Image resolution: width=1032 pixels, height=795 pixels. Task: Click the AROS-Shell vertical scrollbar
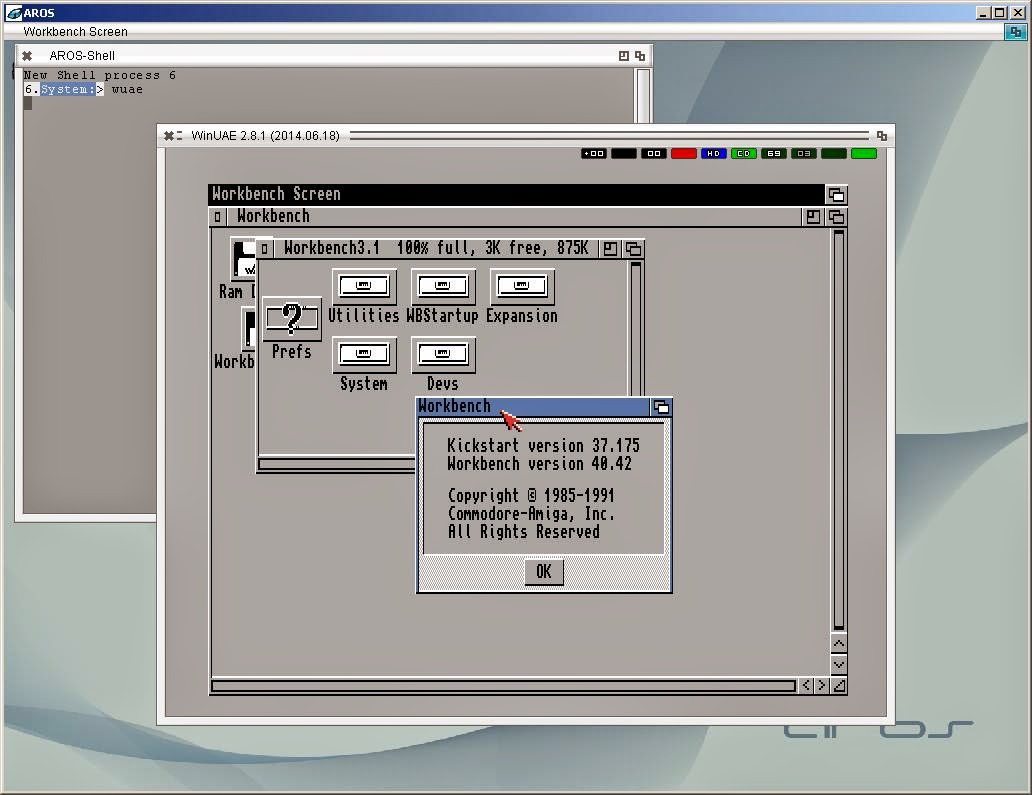pos(643,95)
